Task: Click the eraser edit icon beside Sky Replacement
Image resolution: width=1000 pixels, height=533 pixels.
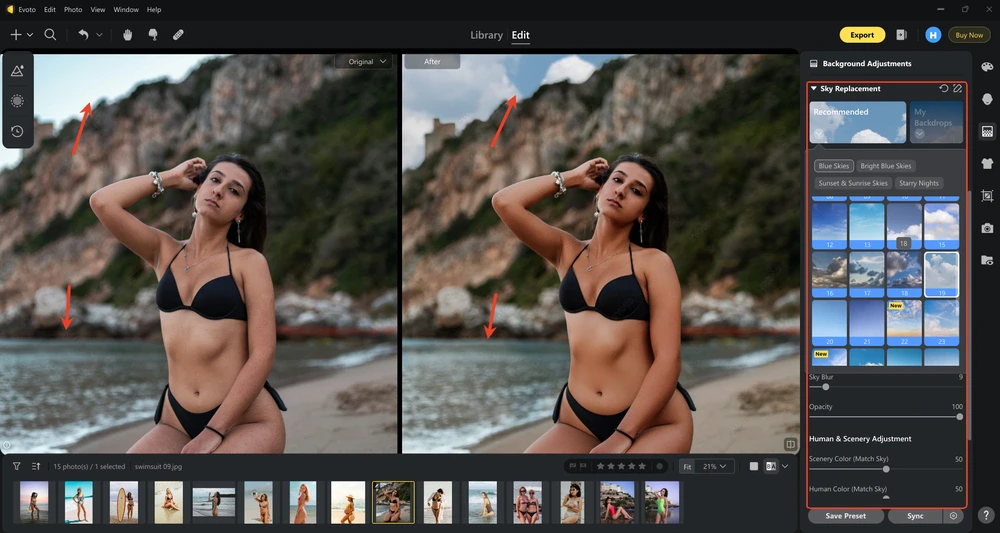Action: coord(957,89)
